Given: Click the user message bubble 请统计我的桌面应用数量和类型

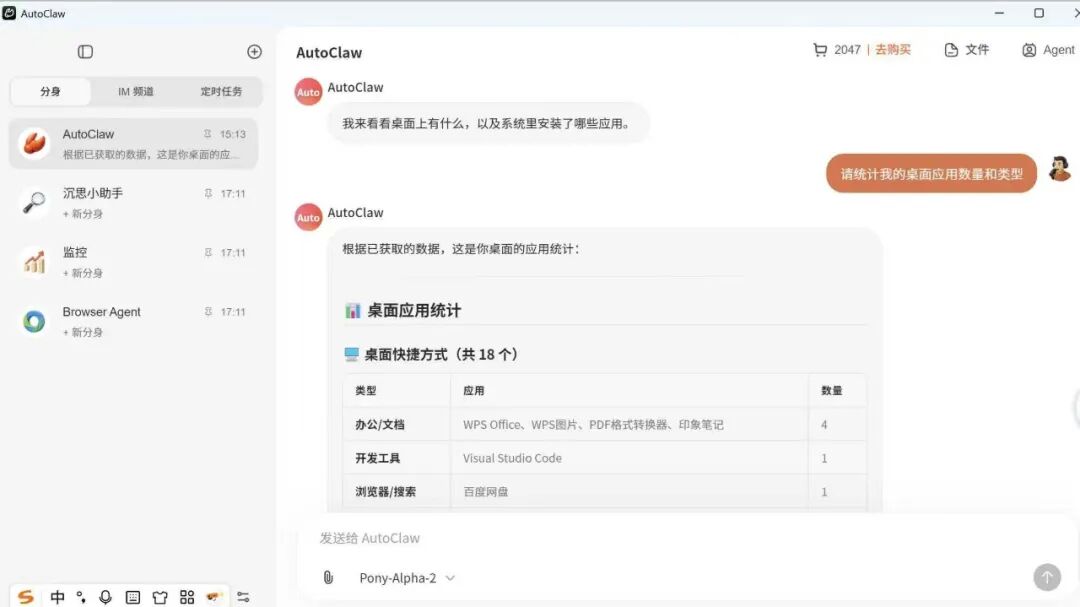Looking at the screenshot, I should click(x=931, y=174).
